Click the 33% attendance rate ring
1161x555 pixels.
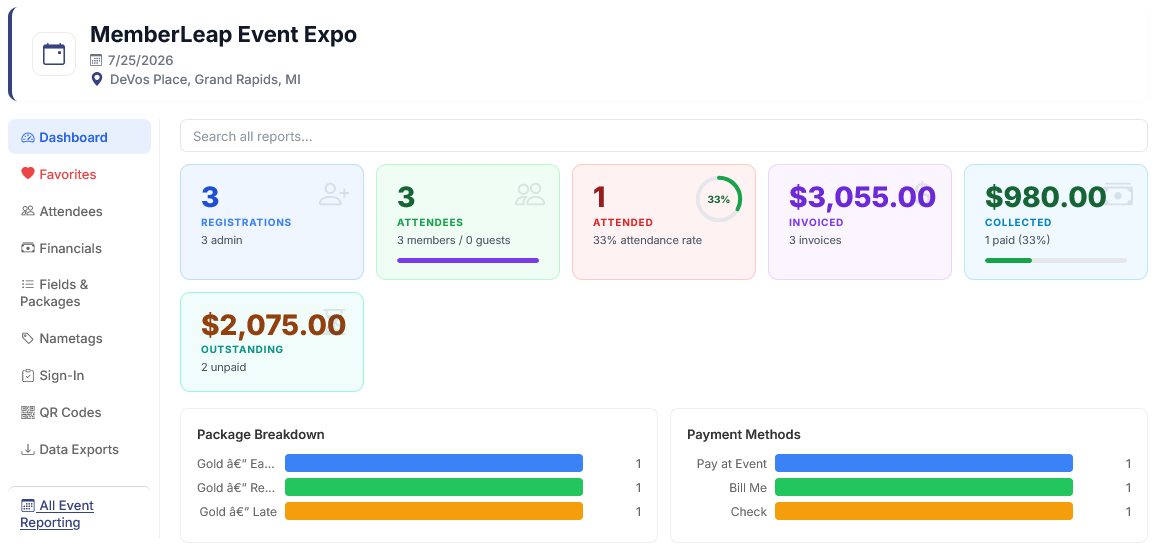click(718, 199)
